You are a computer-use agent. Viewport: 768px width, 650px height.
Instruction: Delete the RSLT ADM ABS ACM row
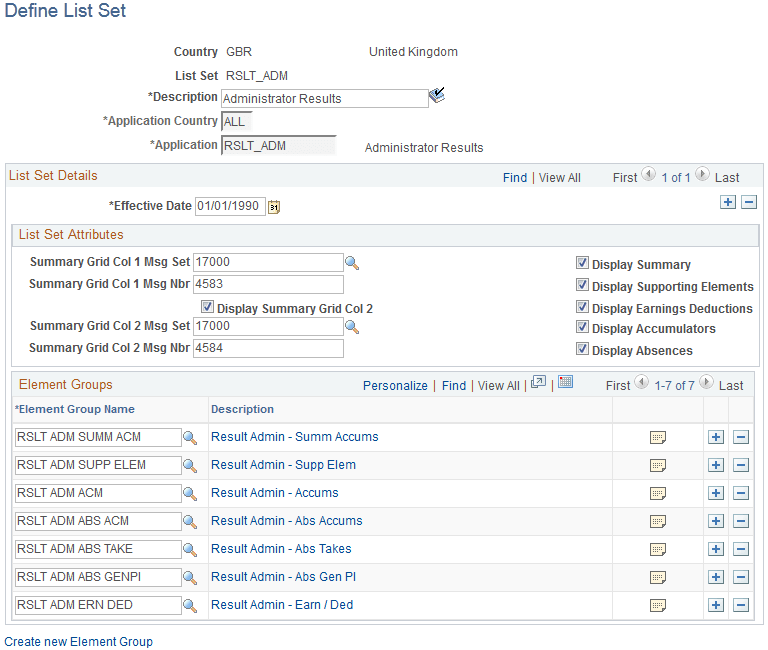pos(741,521)
